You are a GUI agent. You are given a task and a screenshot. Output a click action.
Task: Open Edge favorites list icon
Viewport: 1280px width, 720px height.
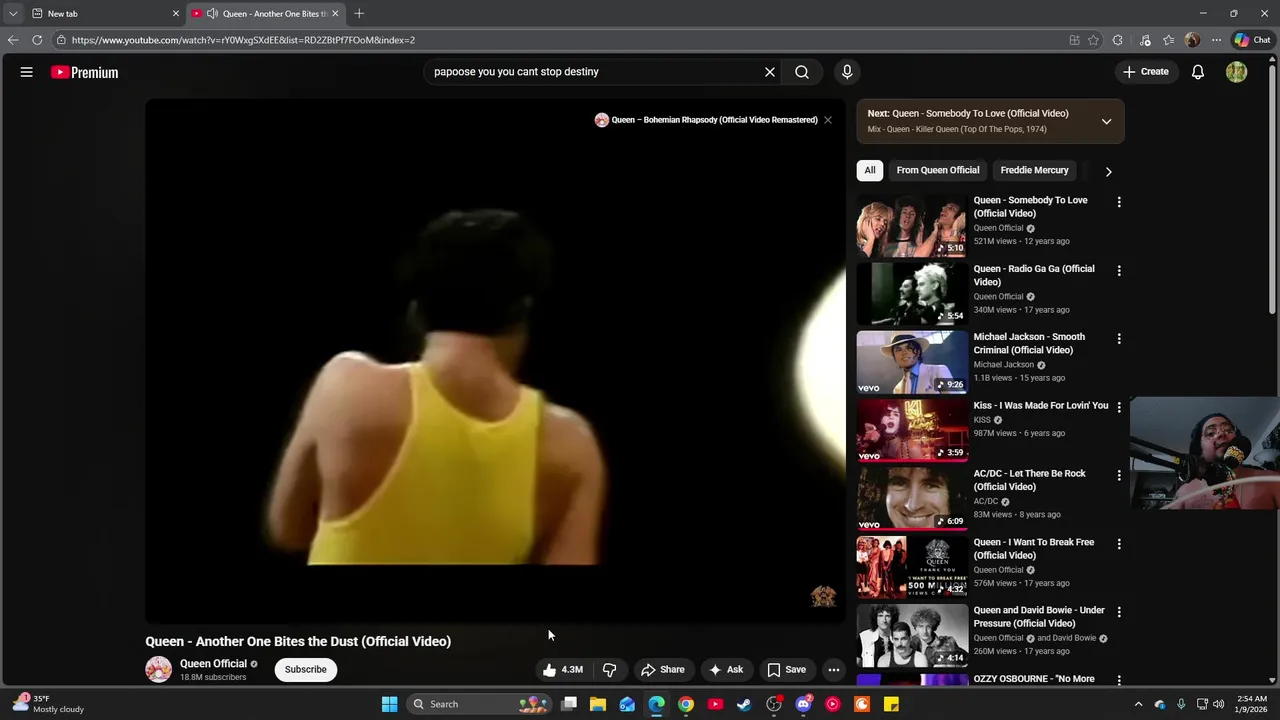1168,40
